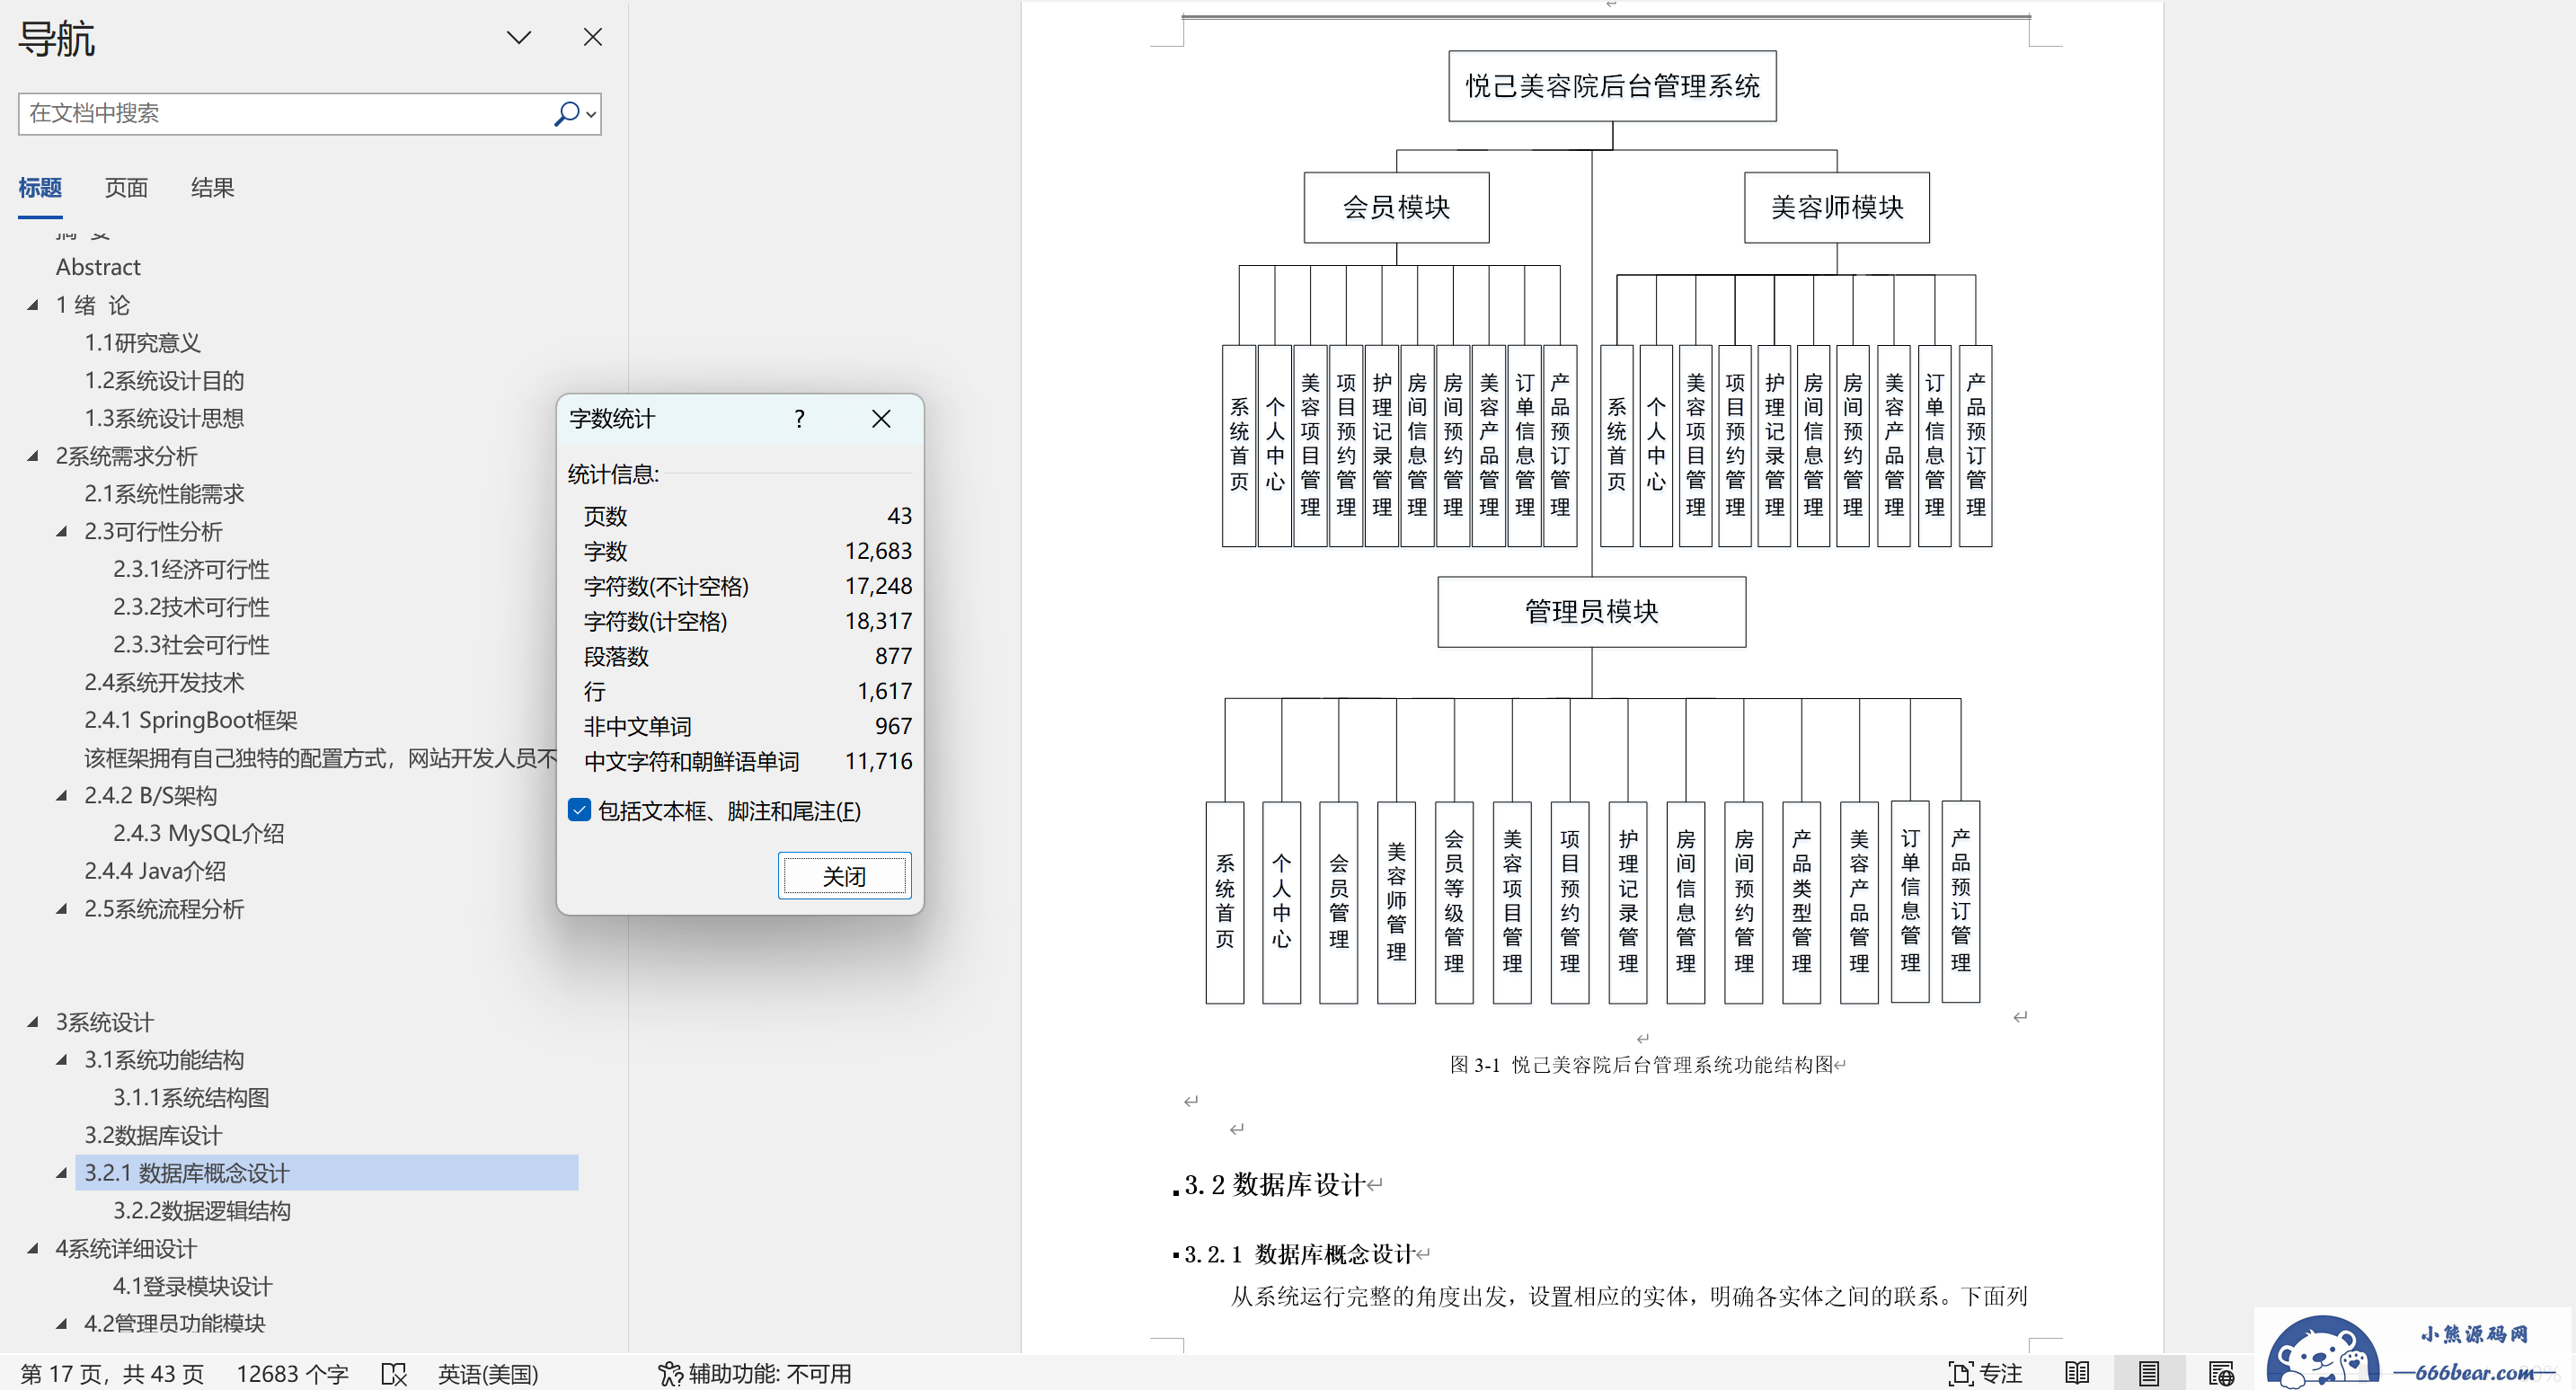This screenshot has width=2576, height=1390.
Task: Switch to read mode view icon
Action: pyautogui.click(x=2078, y=1373)
